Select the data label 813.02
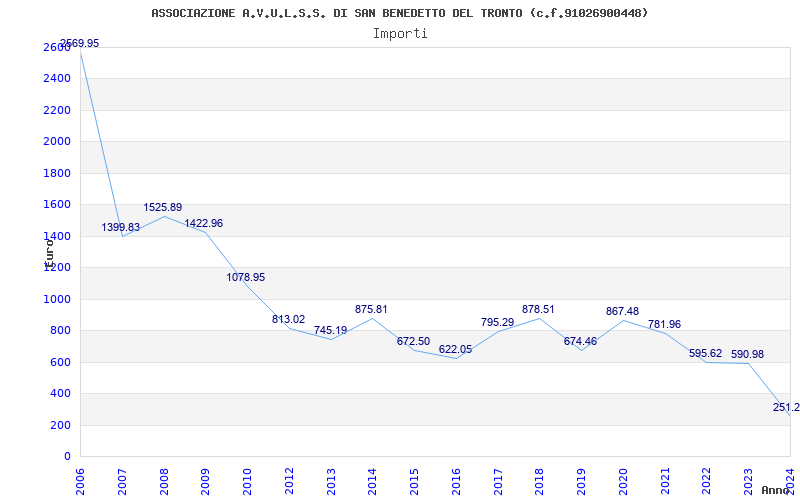This screenshot has width=800, height=500. 288,319
